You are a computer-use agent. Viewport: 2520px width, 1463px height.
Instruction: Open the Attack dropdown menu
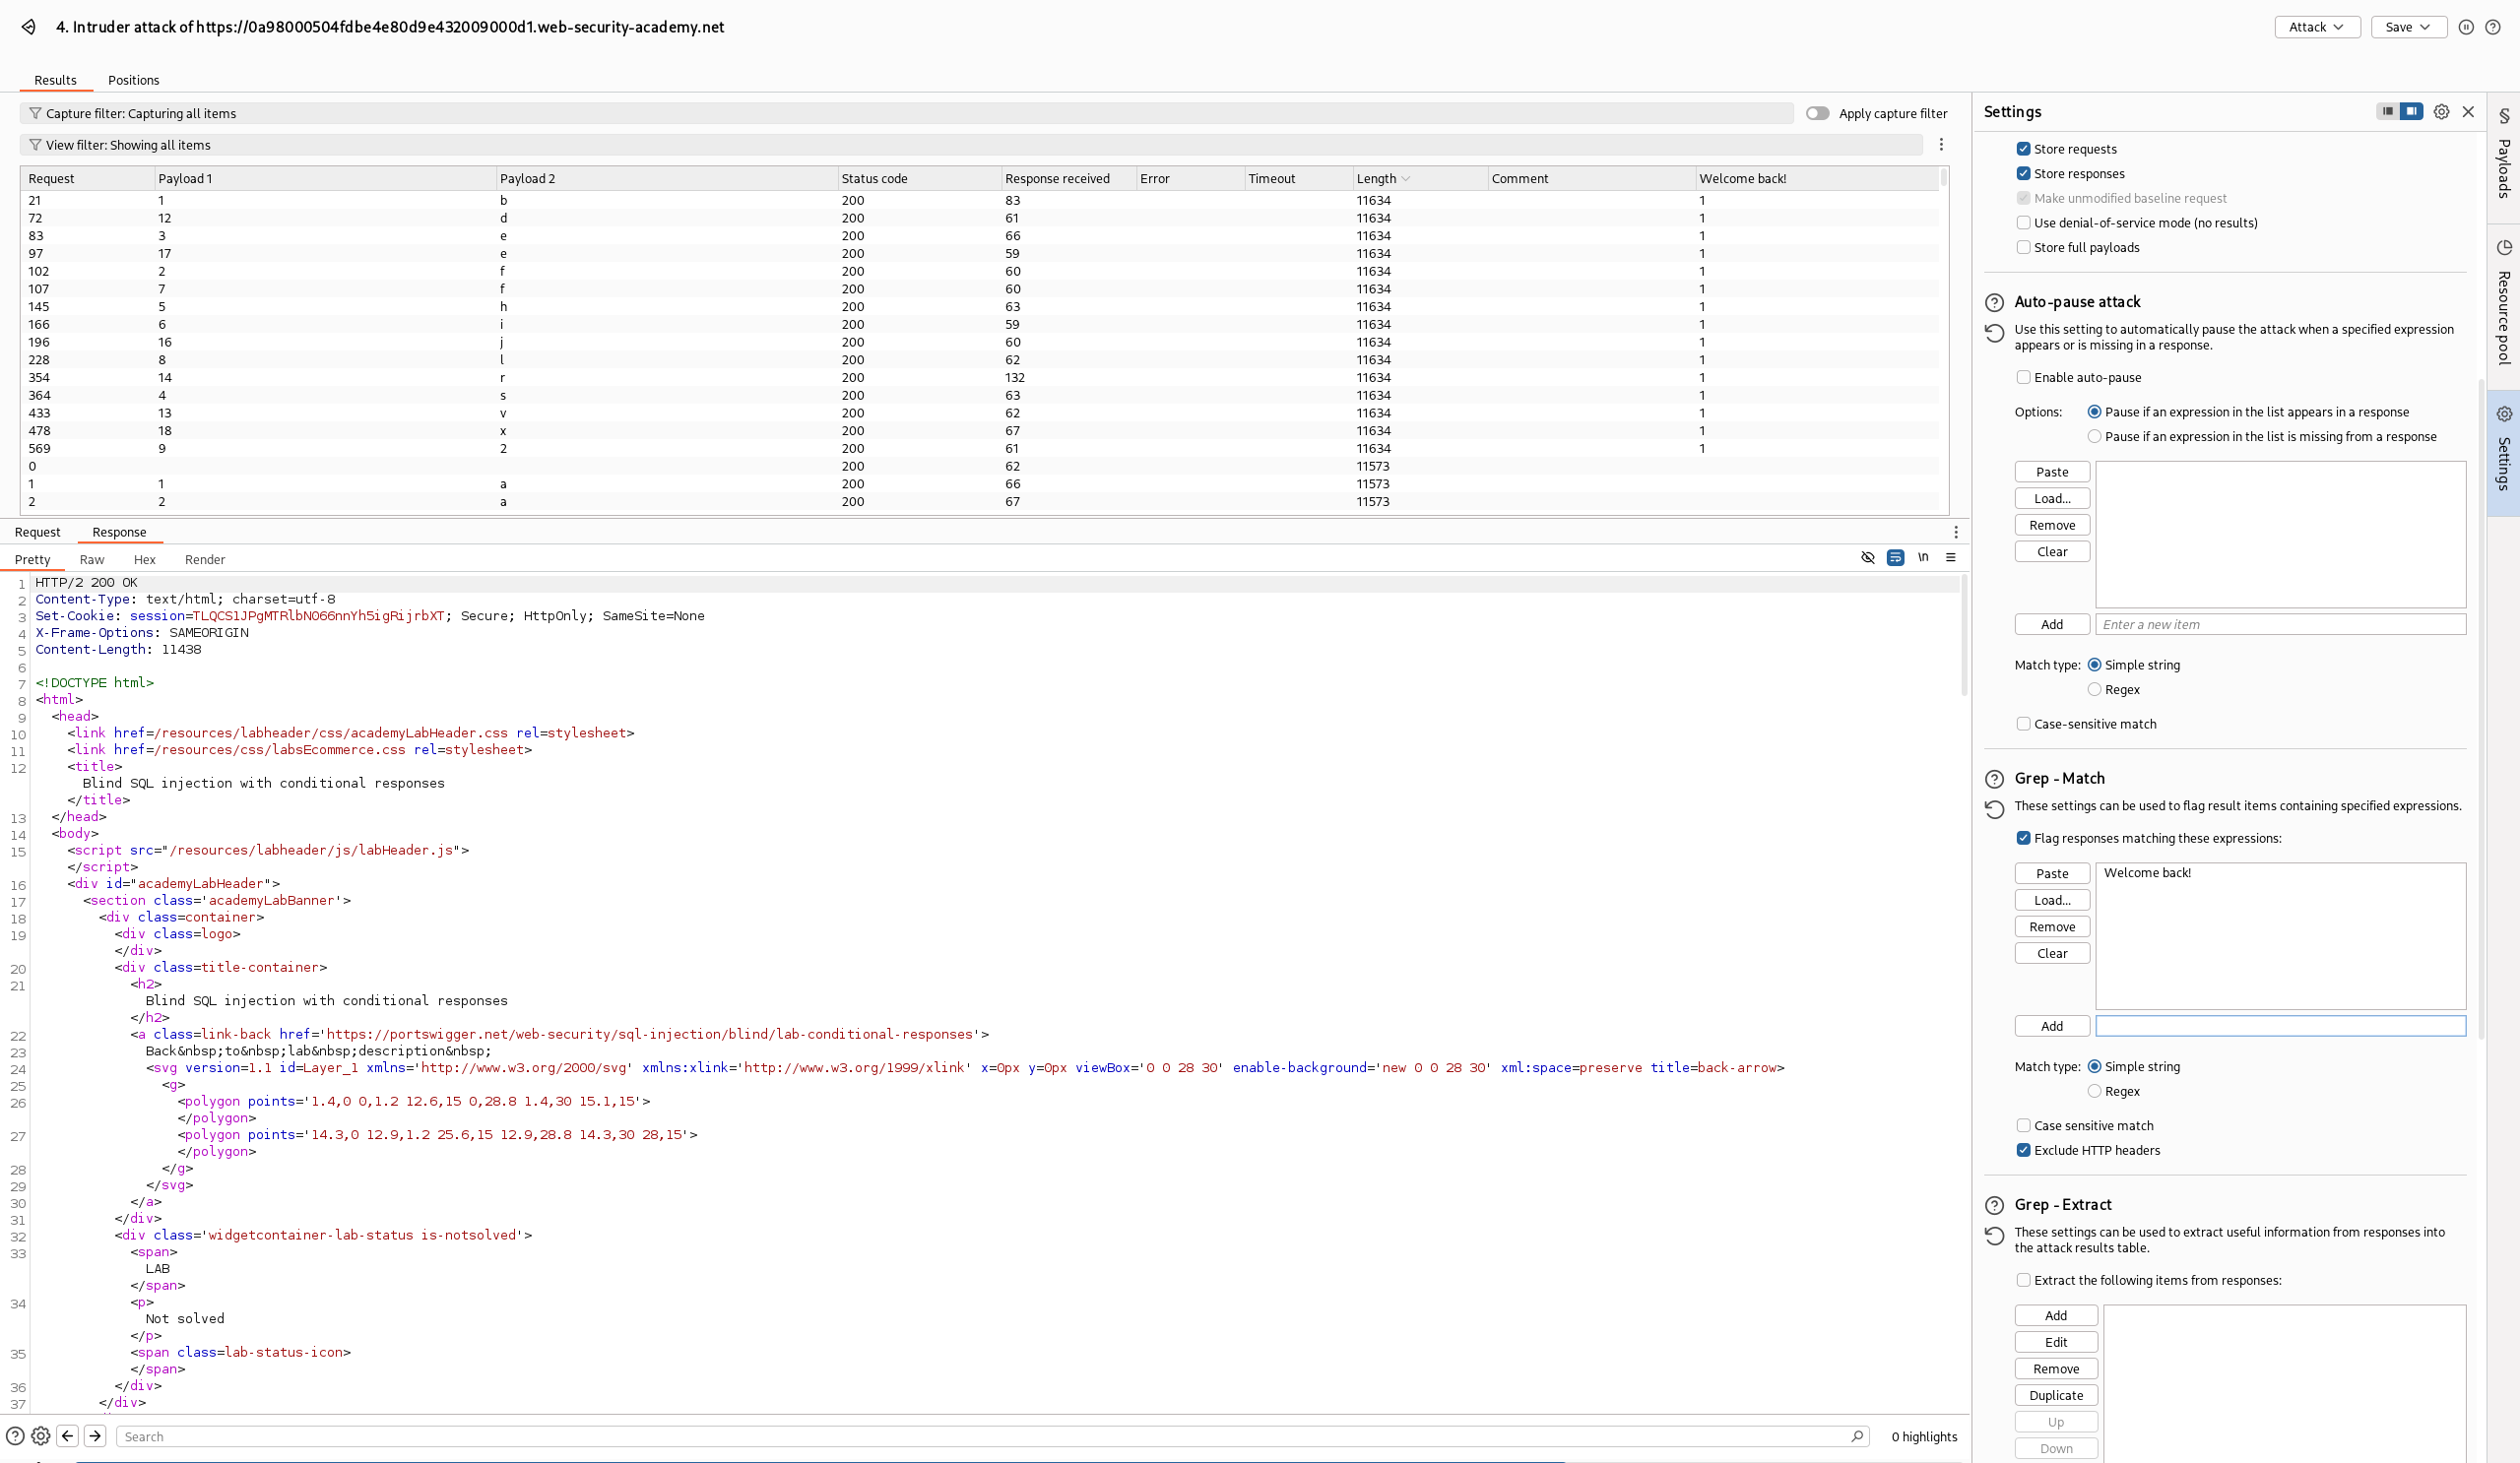point(2316,27)
